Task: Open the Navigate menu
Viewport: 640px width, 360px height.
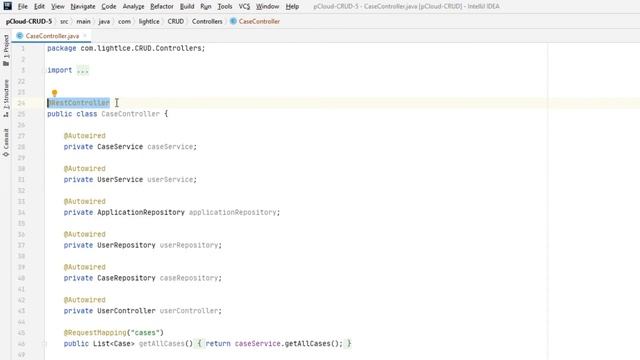Action: 83,7
